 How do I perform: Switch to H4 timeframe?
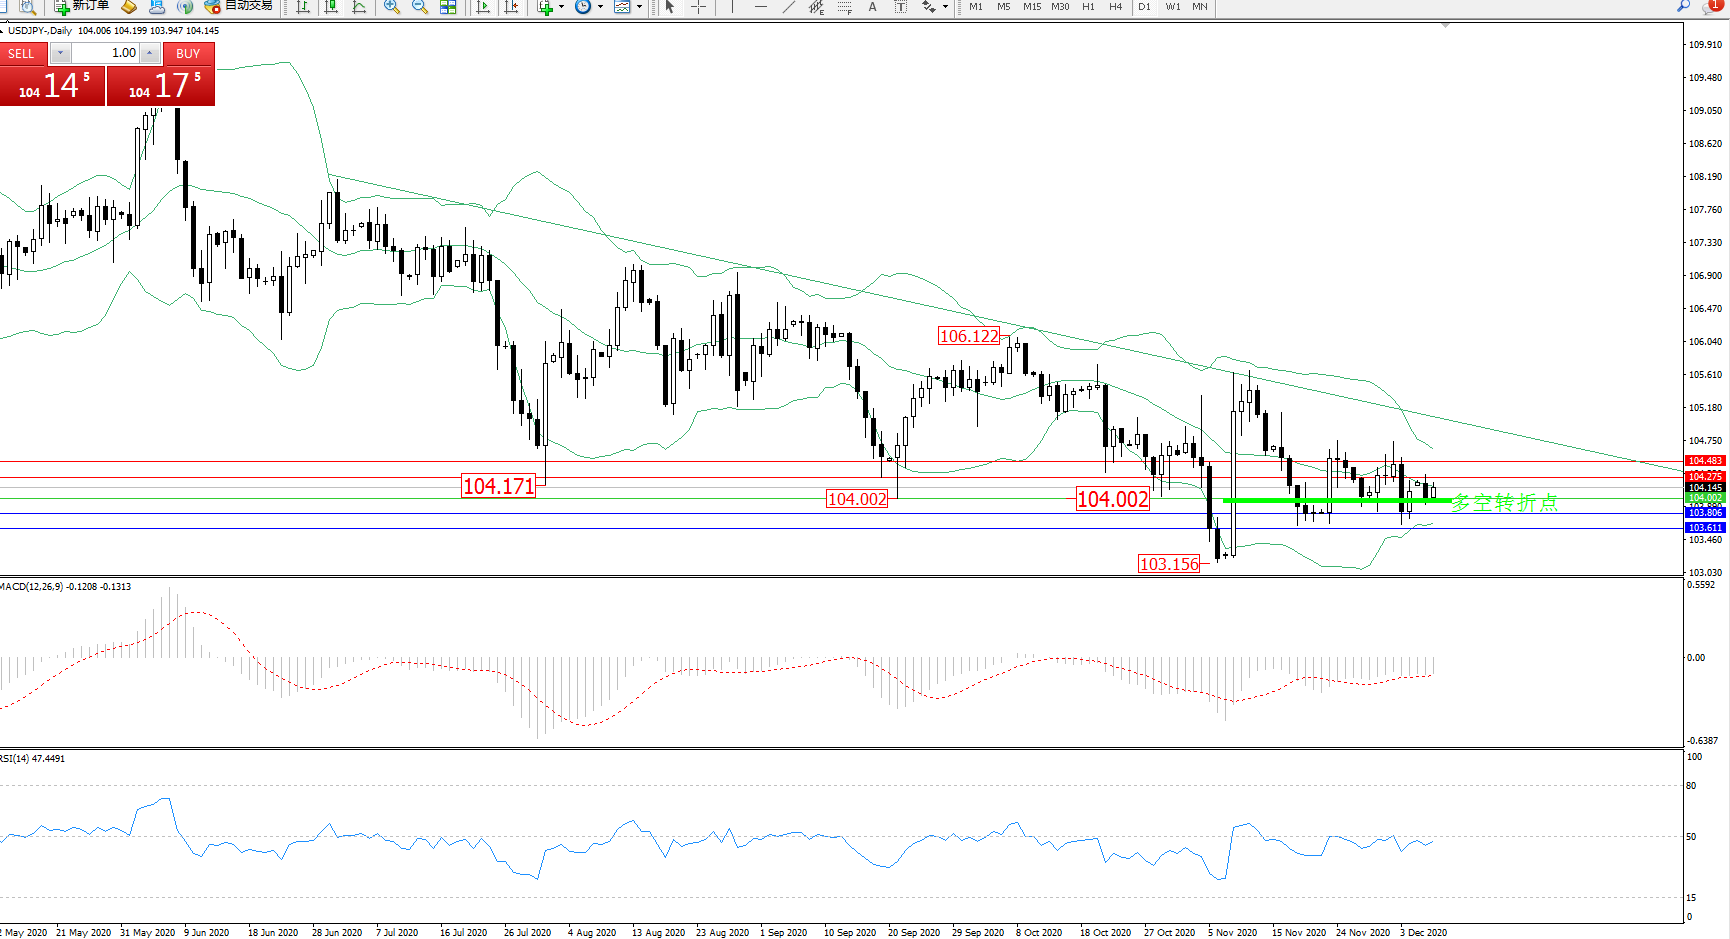coord(1115,7)
